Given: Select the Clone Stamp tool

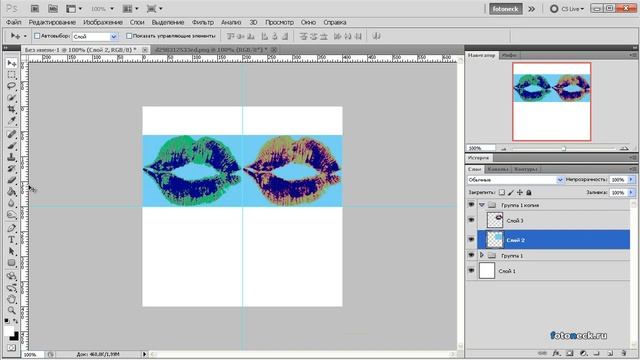Looking at the screenshot, I should (x=11, y=157).
